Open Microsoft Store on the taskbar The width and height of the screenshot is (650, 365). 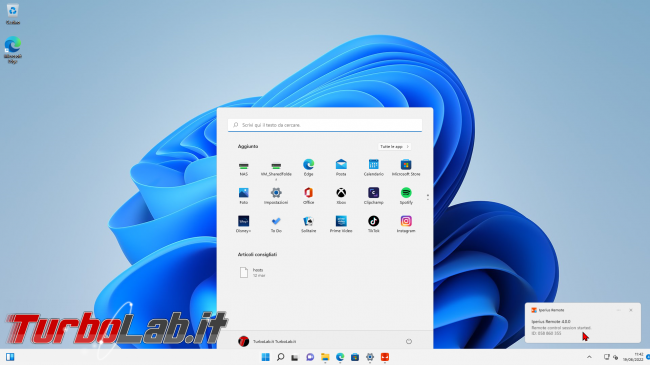[x=355, y=357]
